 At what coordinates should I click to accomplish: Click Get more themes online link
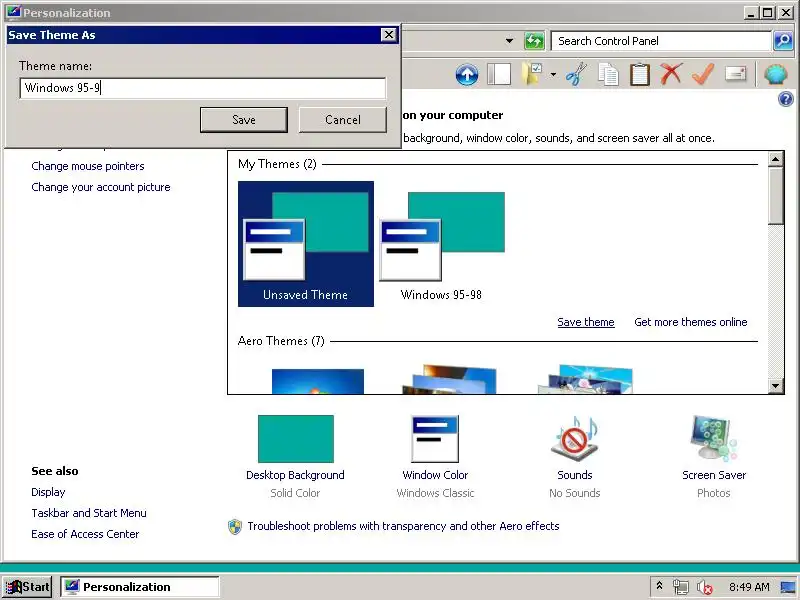click(691, 322)
